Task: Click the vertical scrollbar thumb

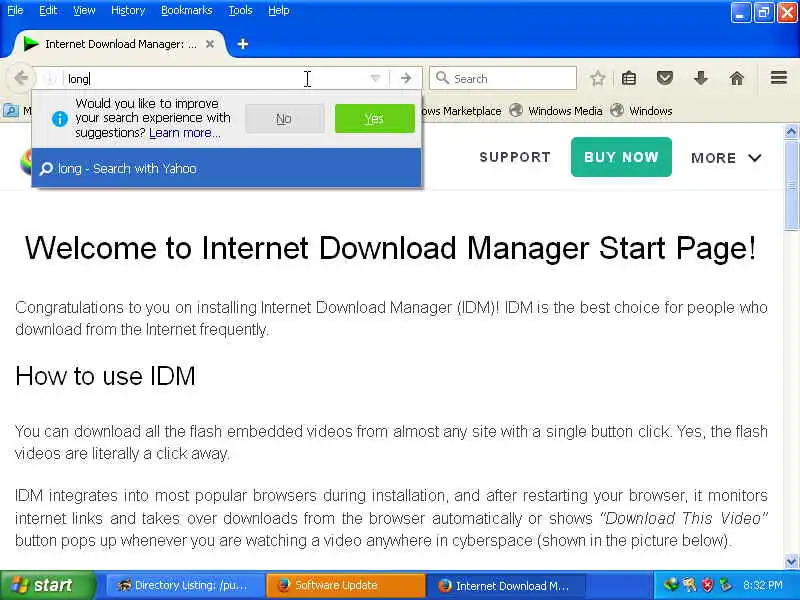Action: pyautogui.click(x=791, y=185)
